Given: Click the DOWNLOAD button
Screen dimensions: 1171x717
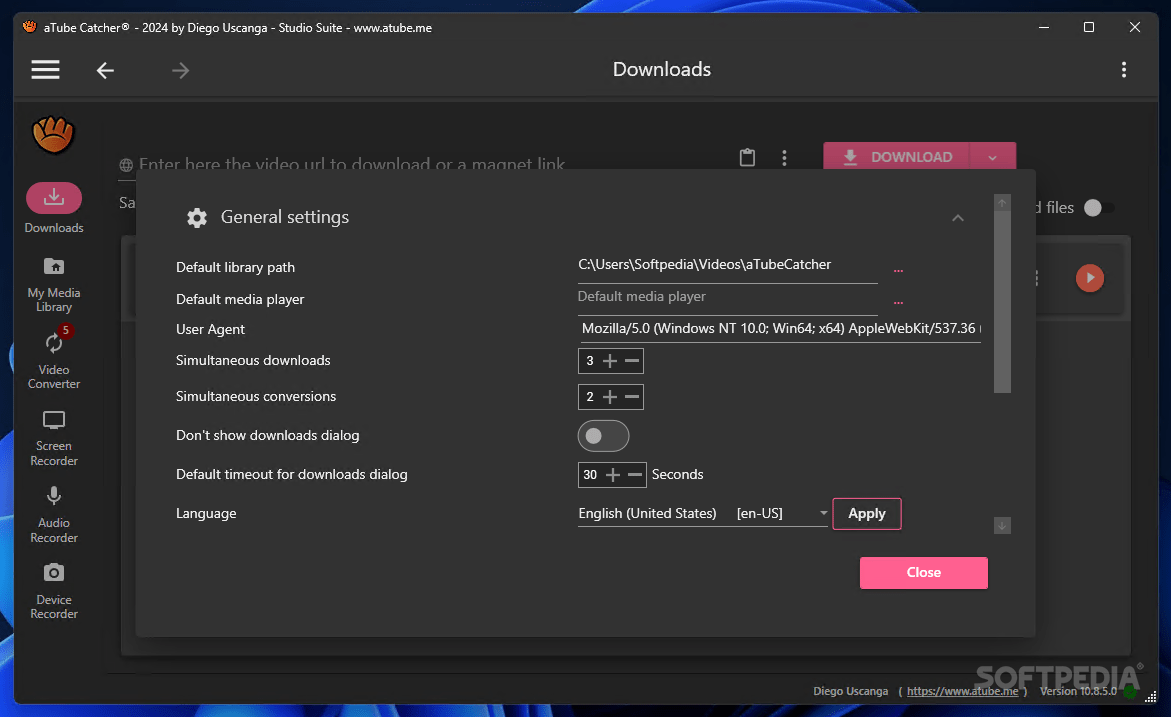Looking at the screenshot, I should tap(896, 158).
